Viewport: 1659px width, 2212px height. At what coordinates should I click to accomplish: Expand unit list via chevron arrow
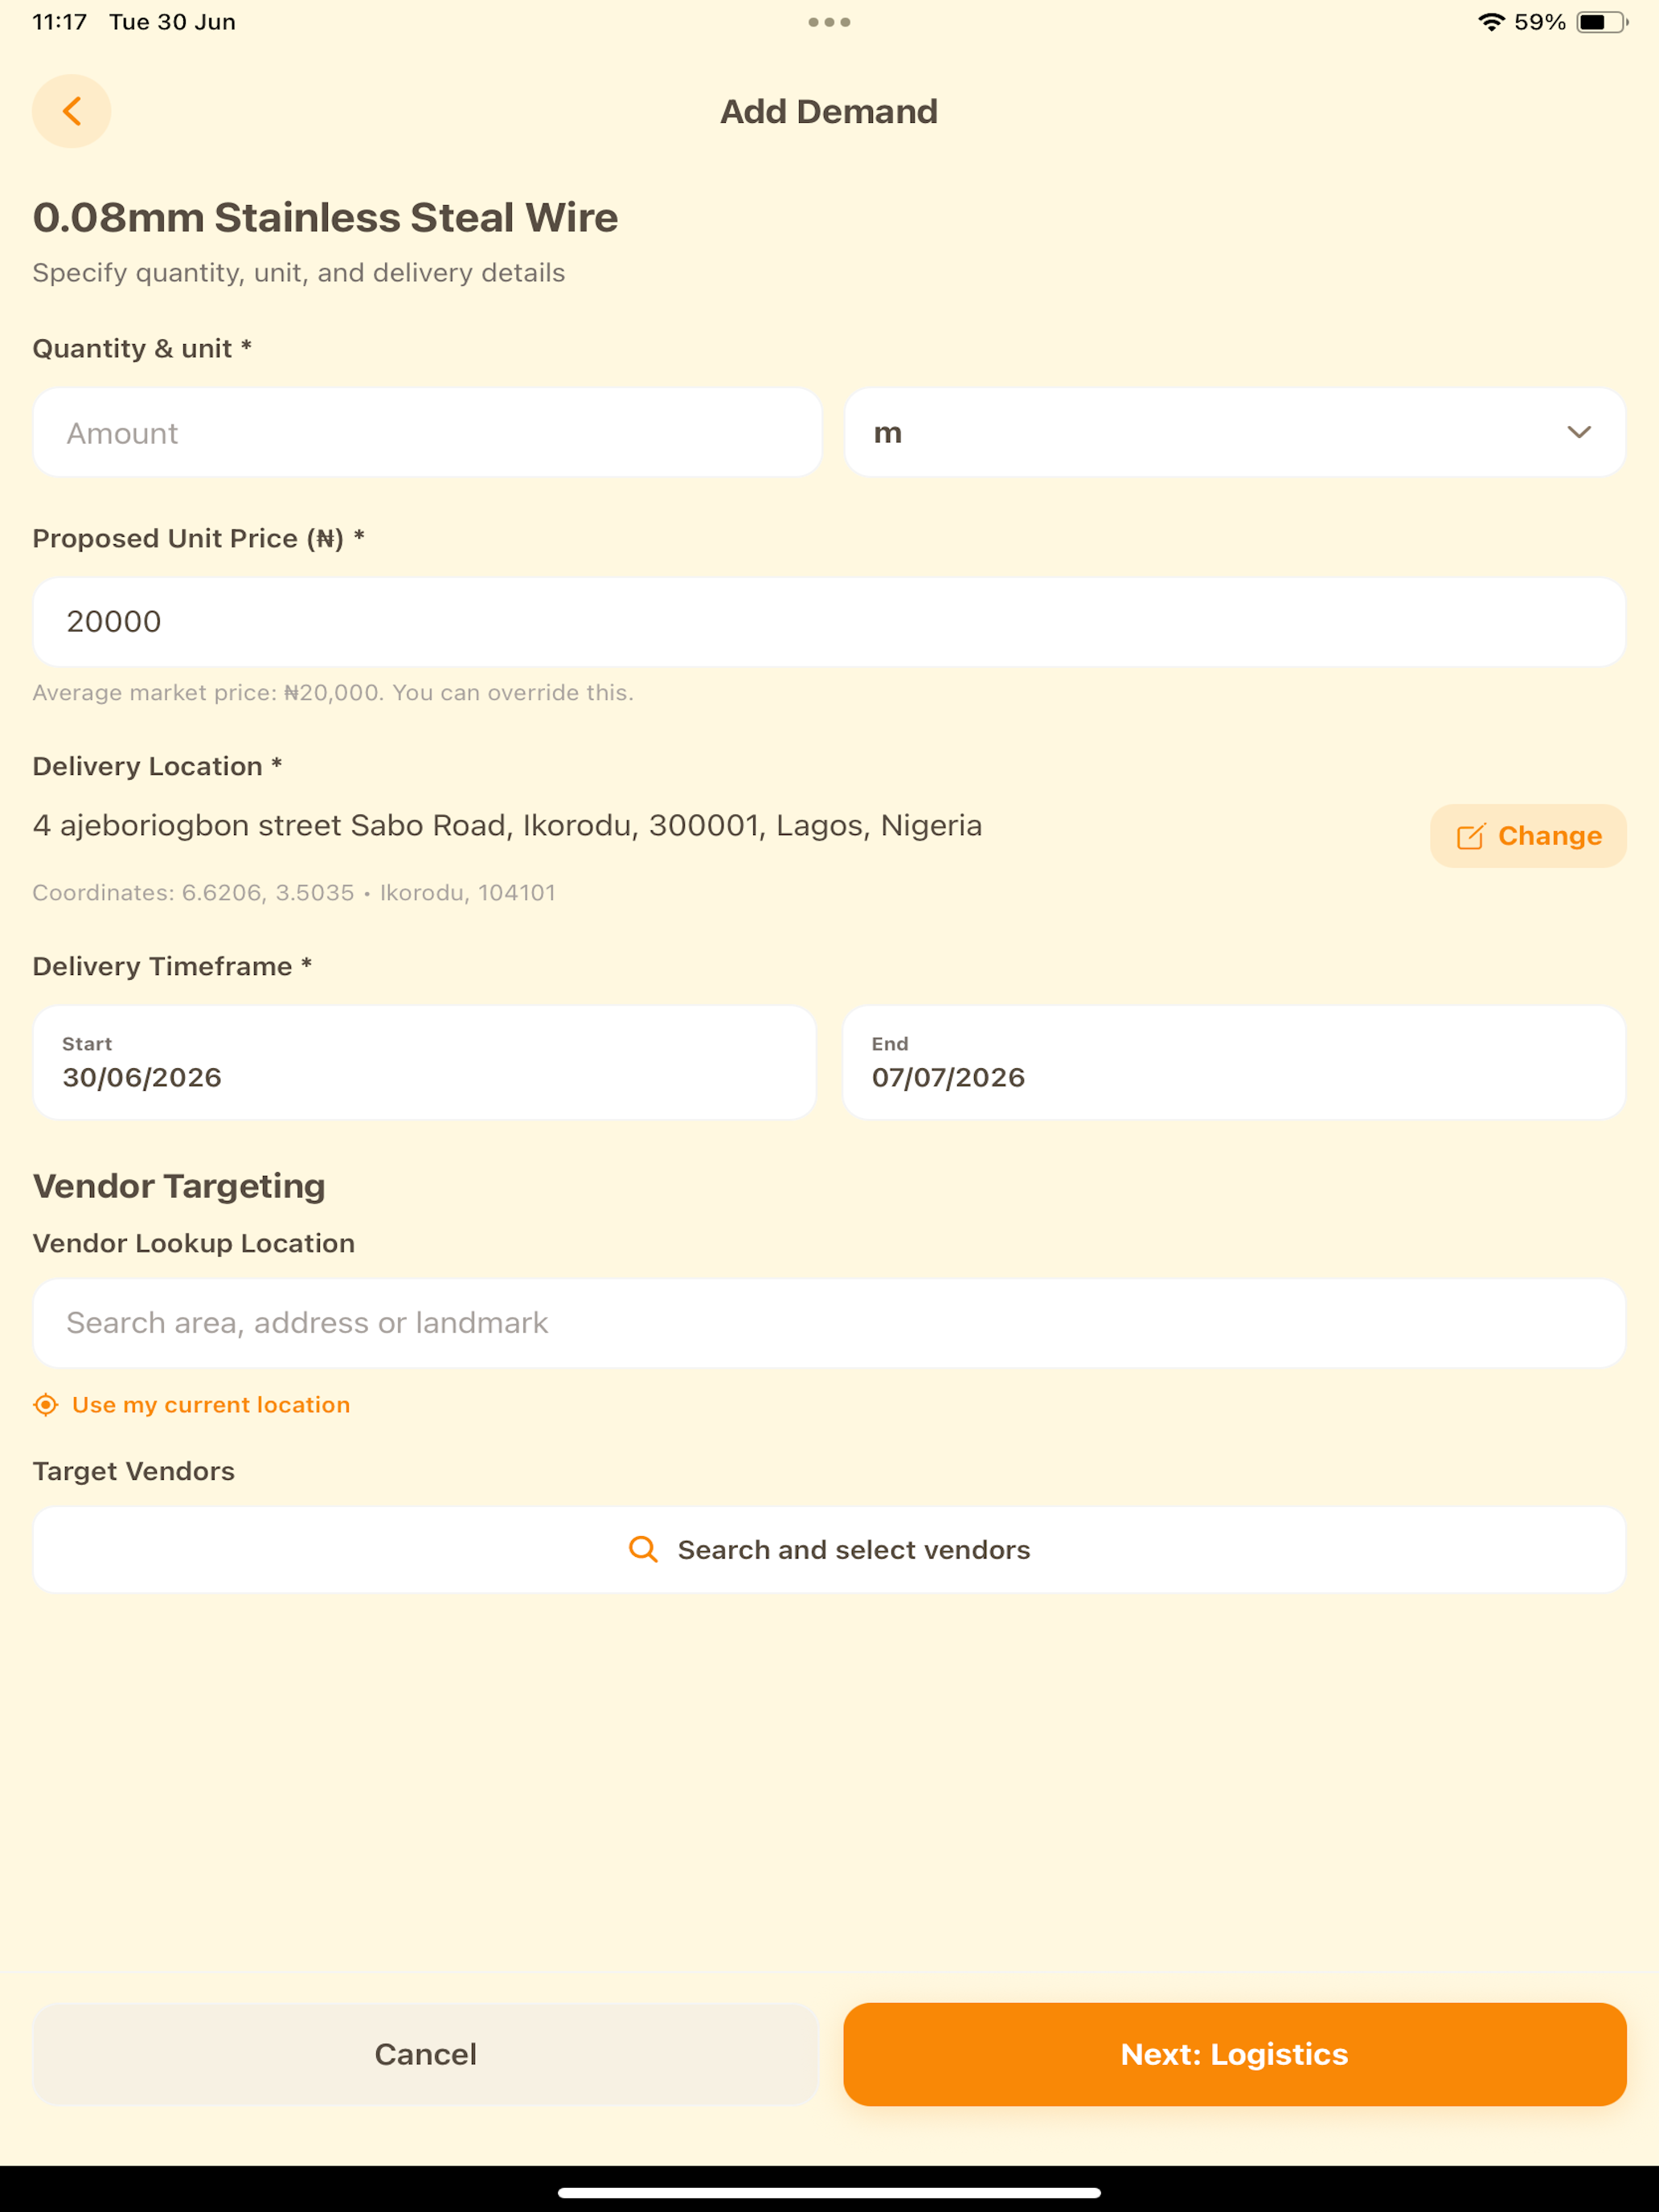tap(1578, 432)
